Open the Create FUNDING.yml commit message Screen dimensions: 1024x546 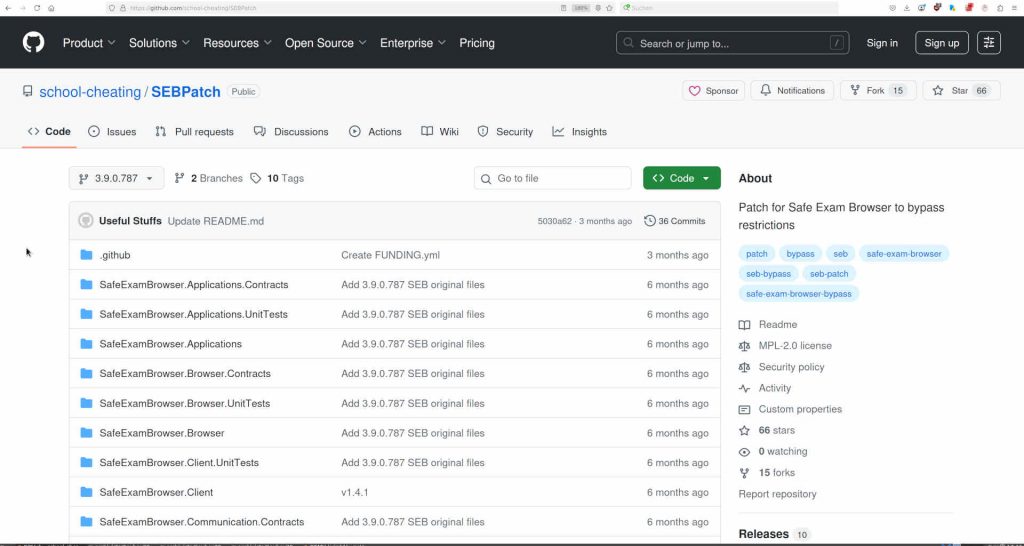tap(391, 255)
